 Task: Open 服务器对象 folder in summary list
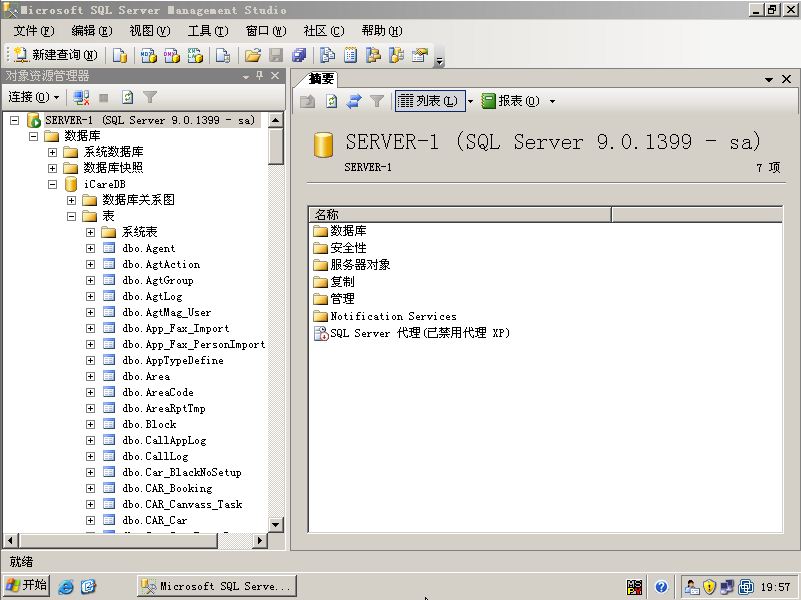click(x=361, y=265)
